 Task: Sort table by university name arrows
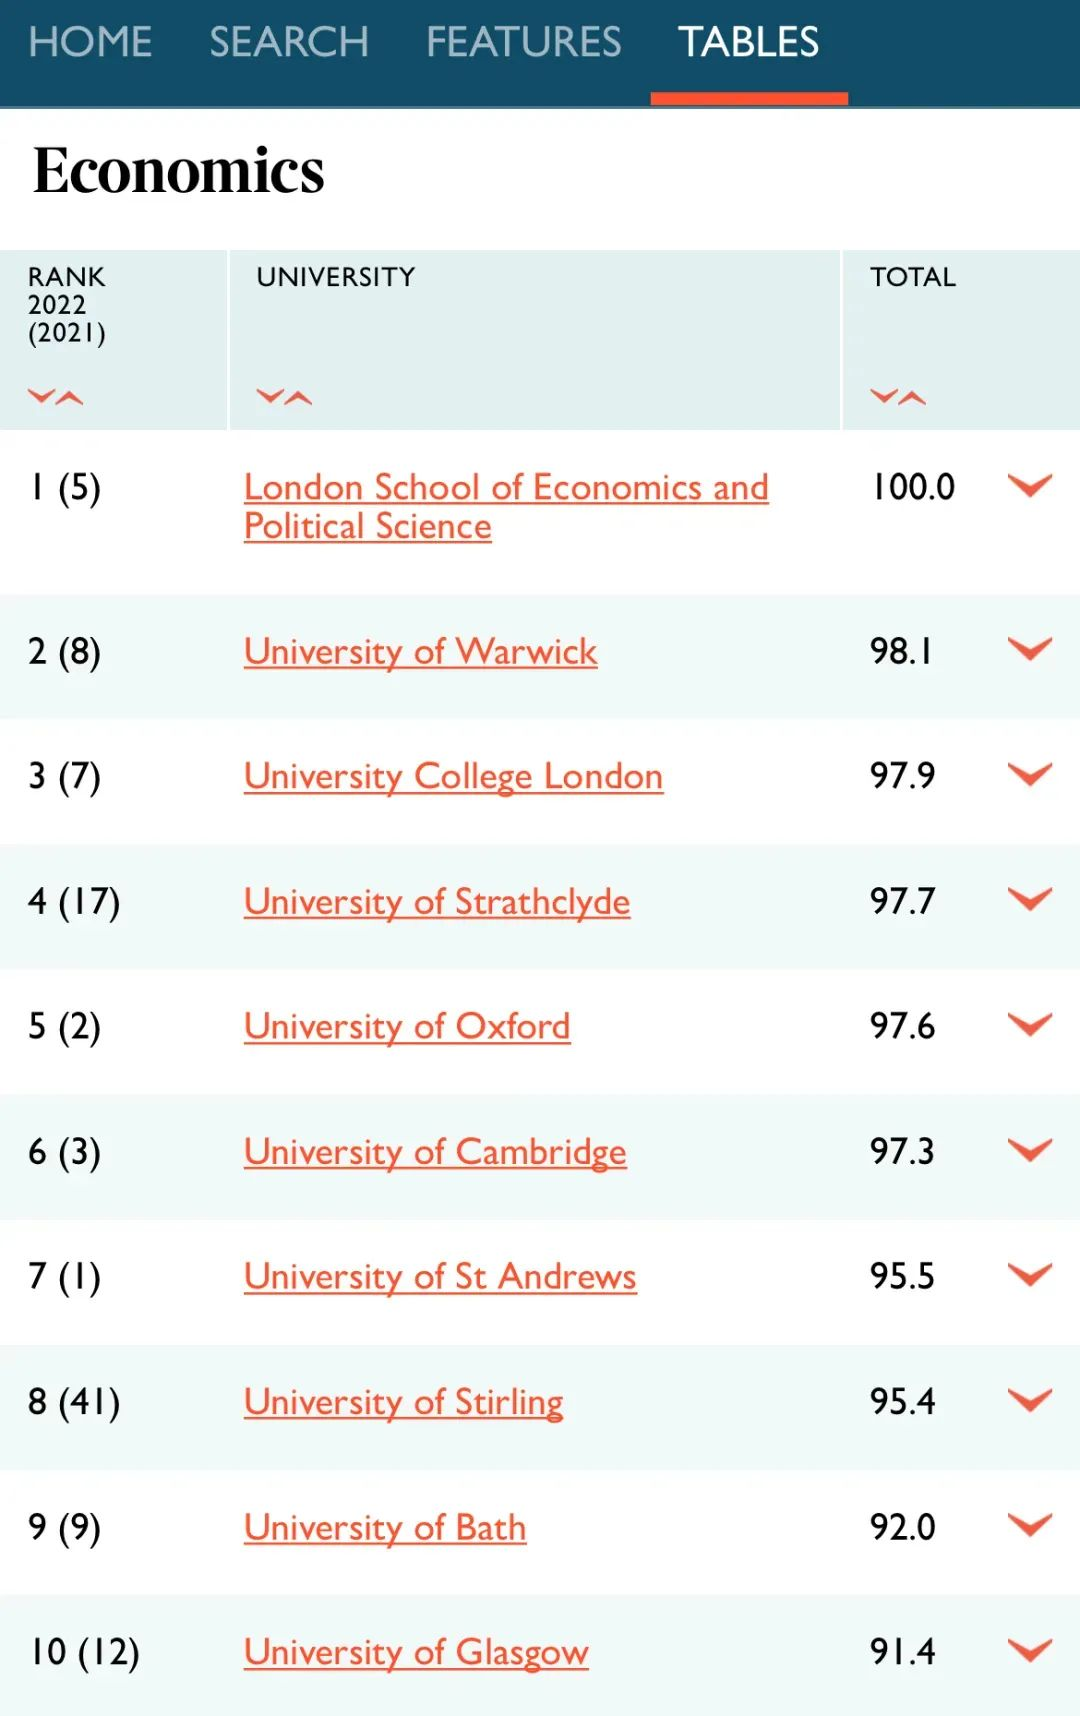(284, 397)
